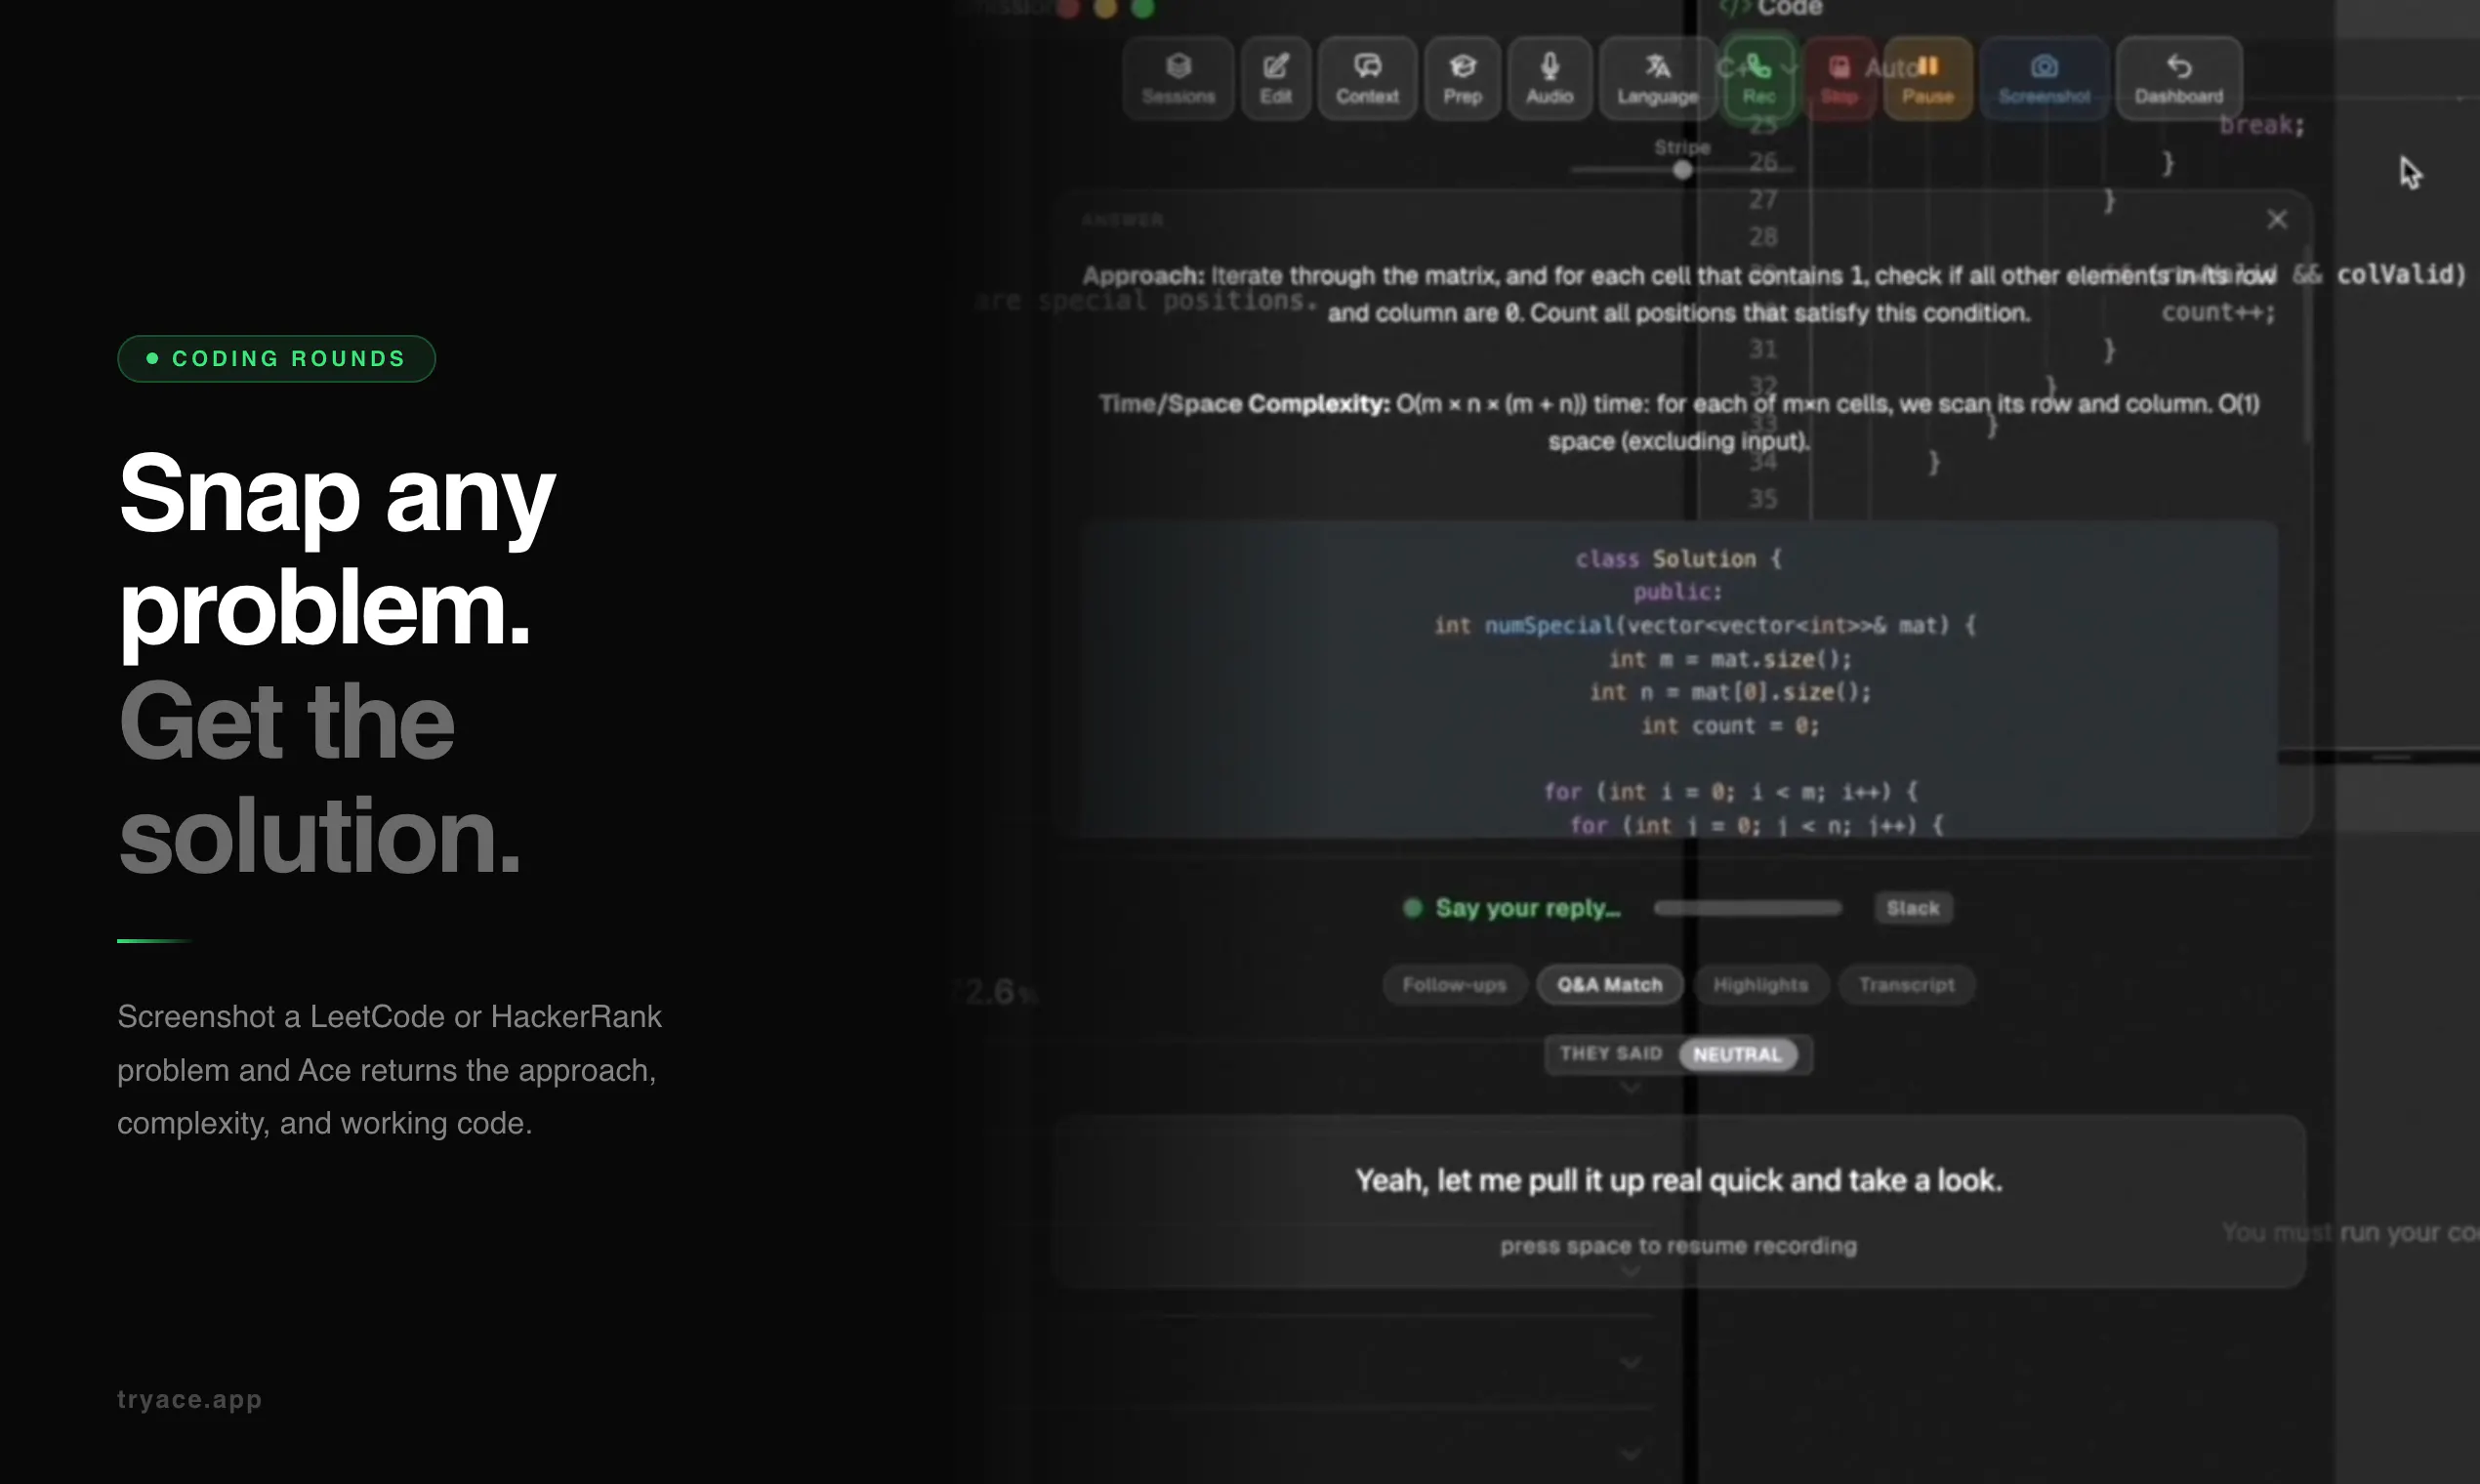Click the green Say your reply status dot
The height and width of the screenshot is (1484, 2480).
1412,908
